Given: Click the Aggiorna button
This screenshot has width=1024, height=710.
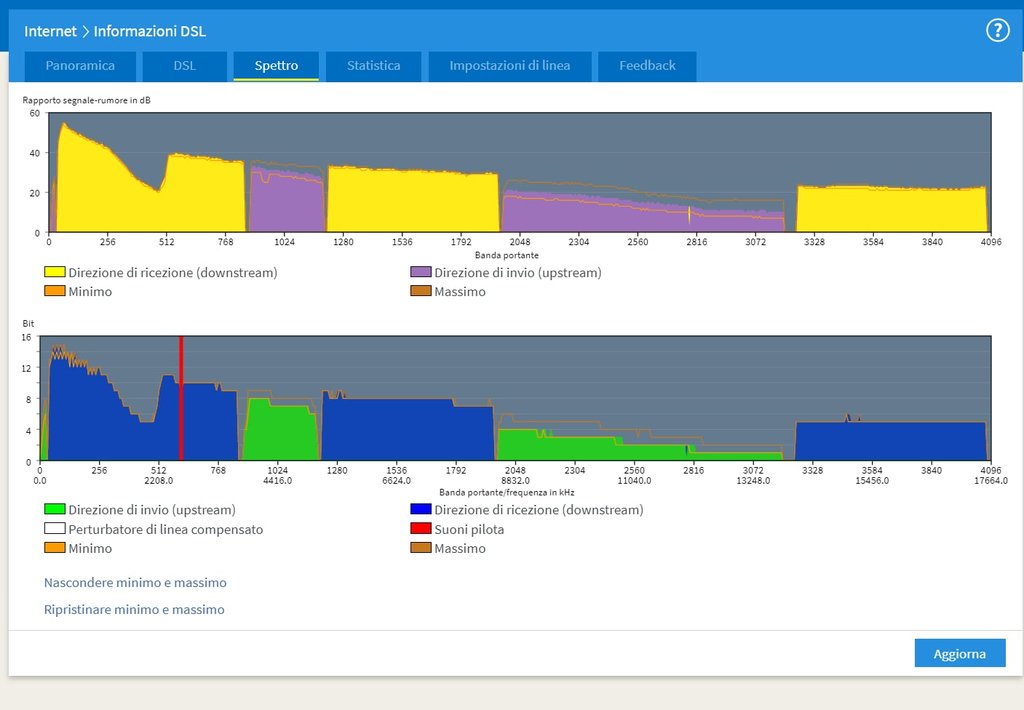Looking at the screenshot, I should pos(959,653).
